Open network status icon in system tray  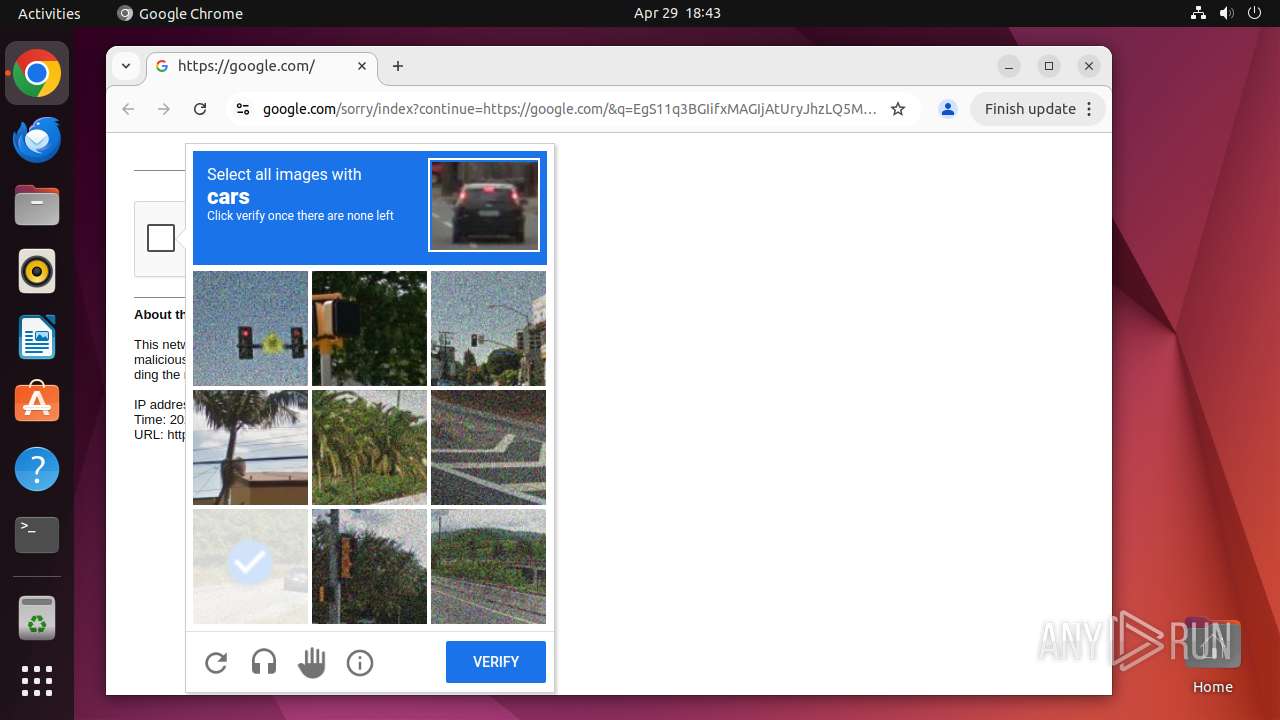point(1198,13)
